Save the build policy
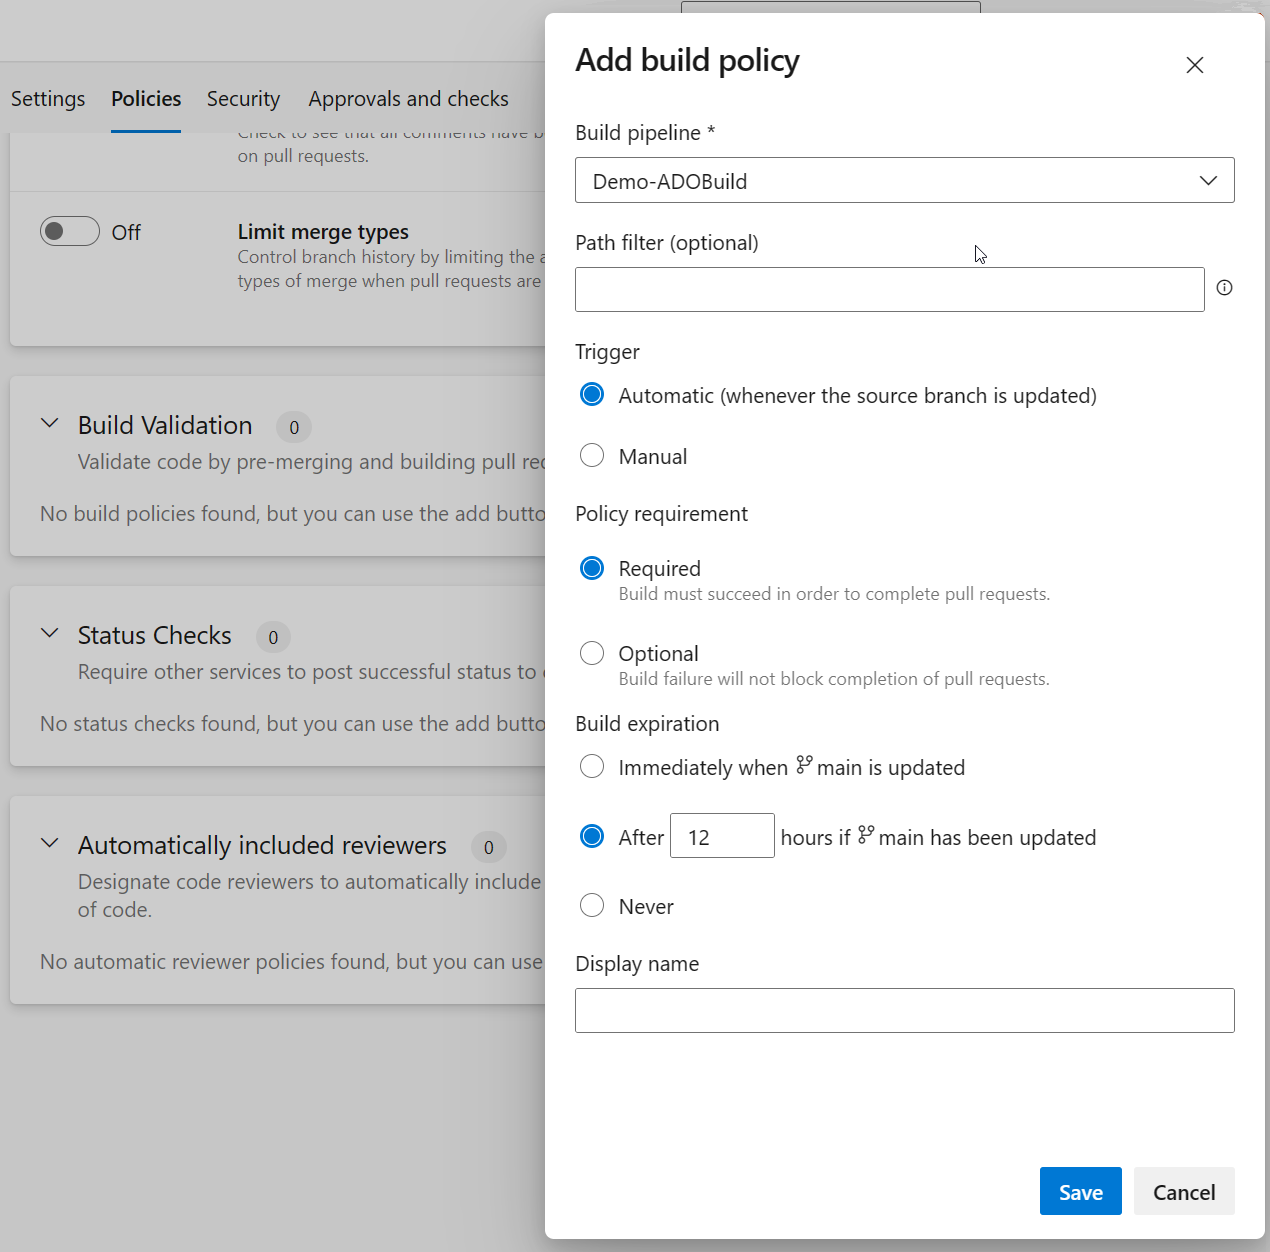This screenshot has width=1270, height=1252. click(1080, 1191)
